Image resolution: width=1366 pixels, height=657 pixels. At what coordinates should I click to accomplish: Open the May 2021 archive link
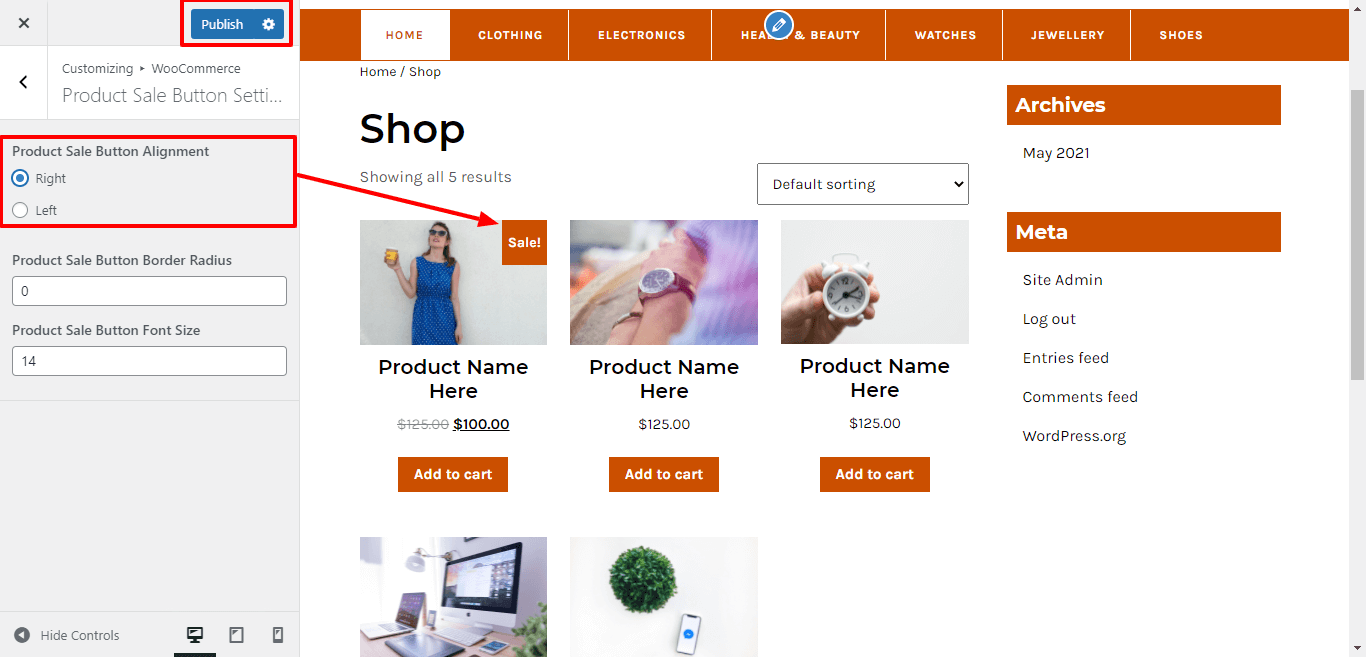pos(1056,153)
